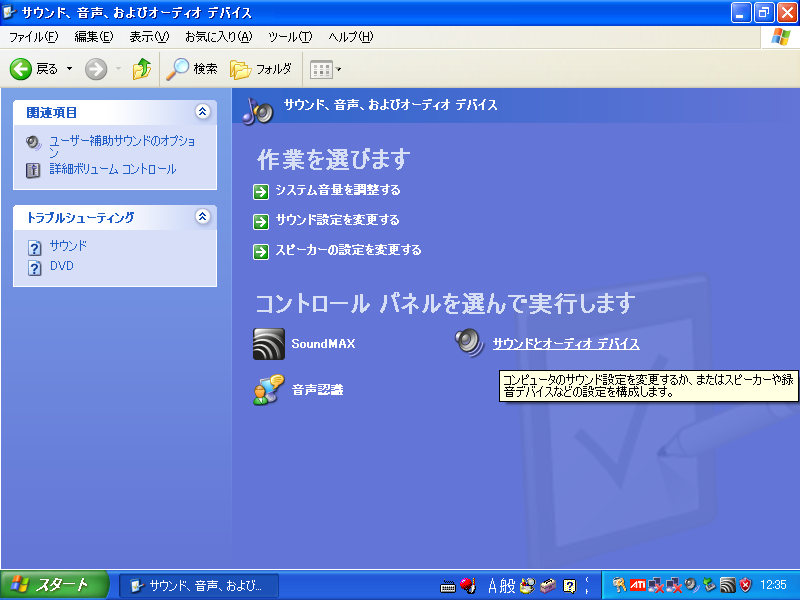Viewport: 800px width, 600px height.
Task: Click the volume speaker tray icon
Action: 691,585
